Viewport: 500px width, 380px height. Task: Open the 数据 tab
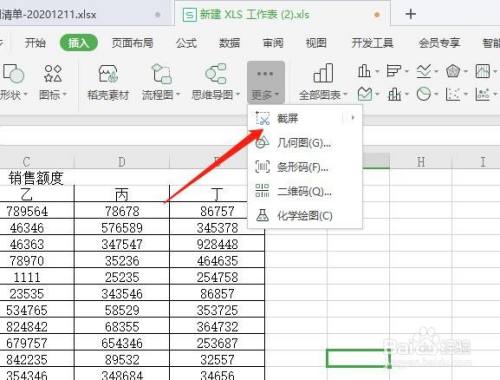click(x=229, y=43)
